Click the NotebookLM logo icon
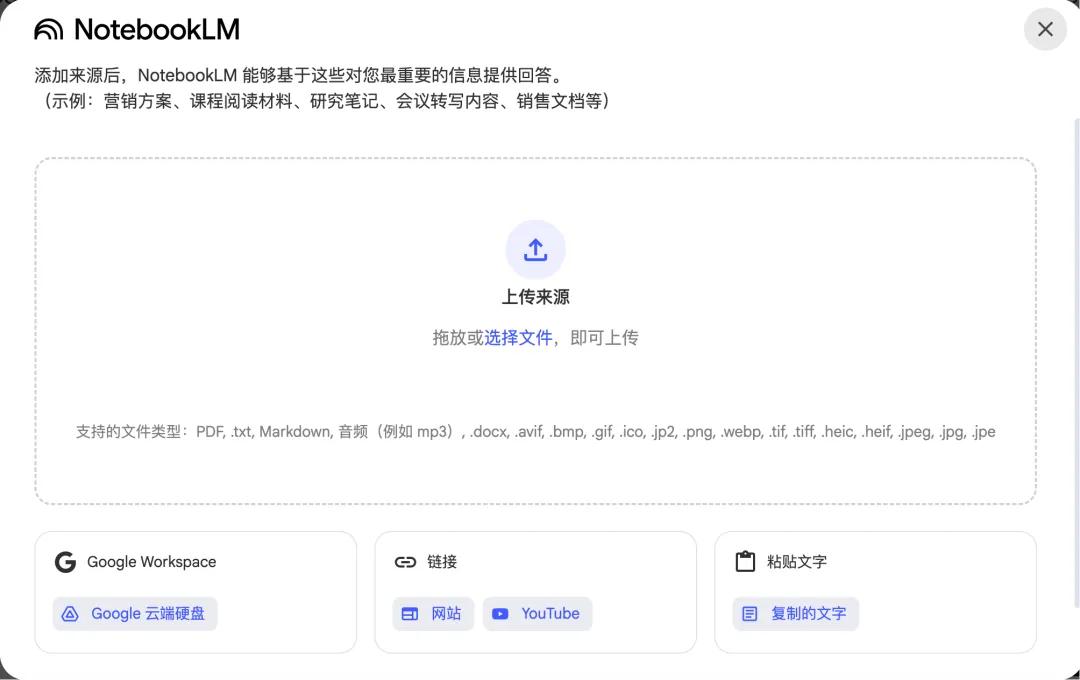 pos(48,30)
